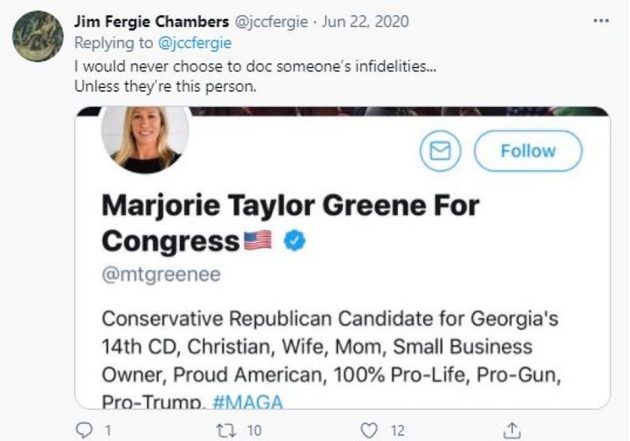Open the more options ellipsis menu

[x=601, y=19]
